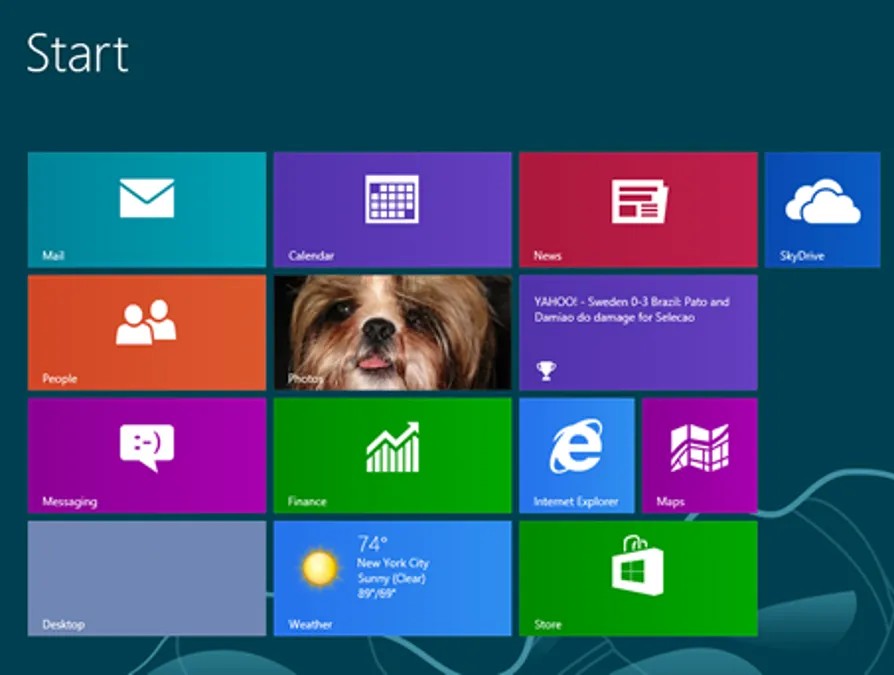Click the Finance label text
This screenshot has width=894, height=675.
click(307, 502)
